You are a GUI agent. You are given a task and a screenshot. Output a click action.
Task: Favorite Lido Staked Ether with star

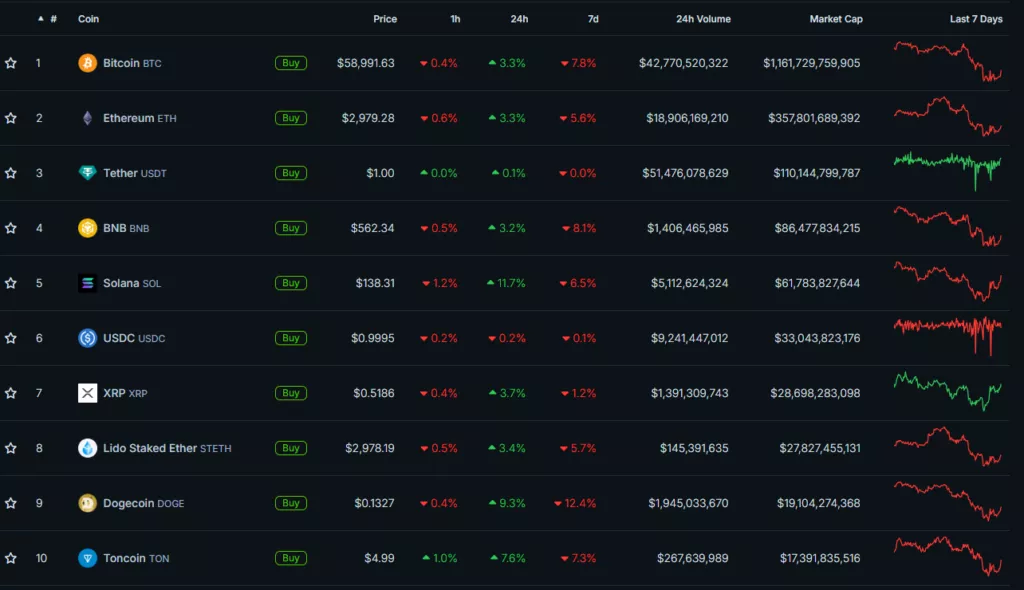pyautogui.click(x=11, y=448)
